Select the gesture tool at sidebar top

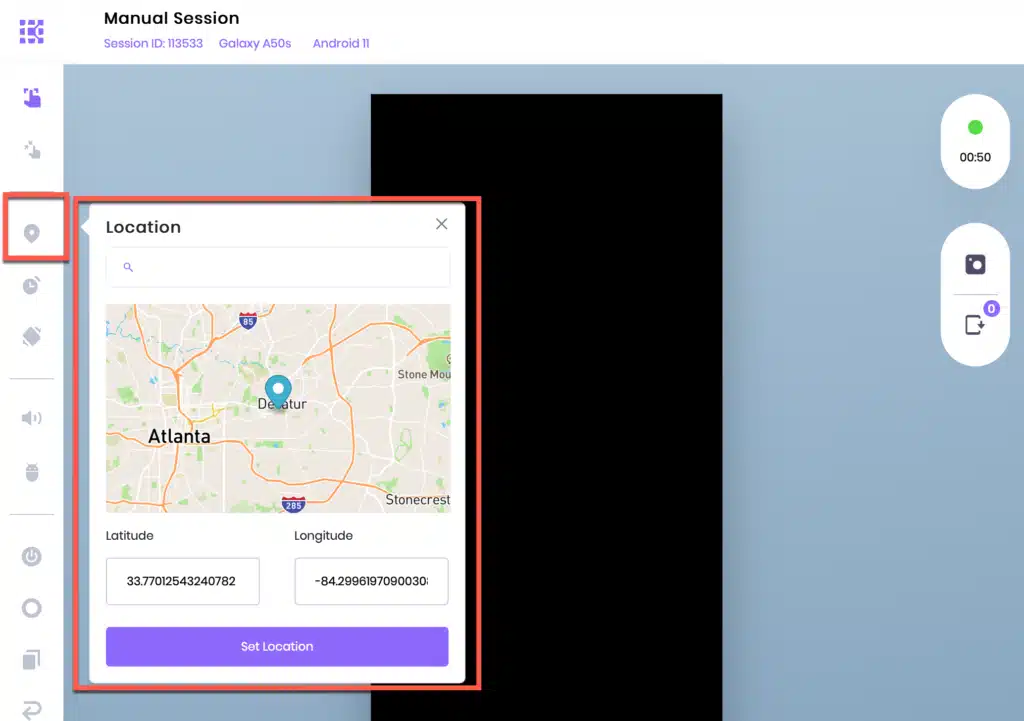pos(32,98)
